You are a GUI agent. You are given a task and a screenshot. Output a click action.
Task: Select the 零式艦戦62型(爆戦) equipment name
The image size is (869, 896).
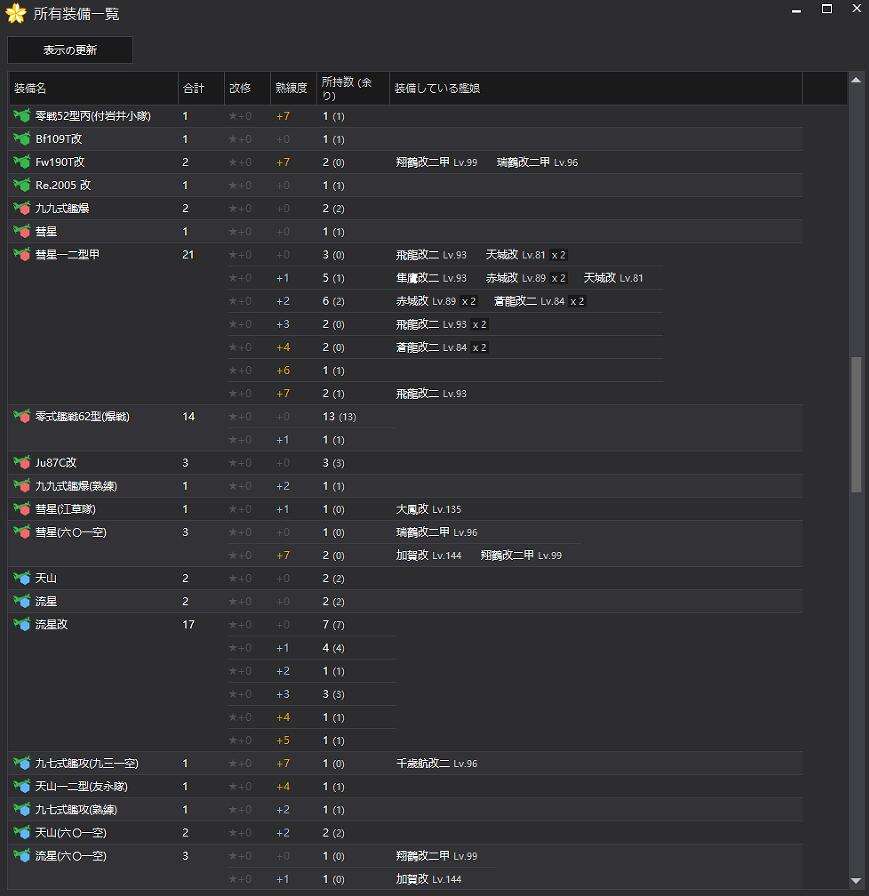point(82,417)
